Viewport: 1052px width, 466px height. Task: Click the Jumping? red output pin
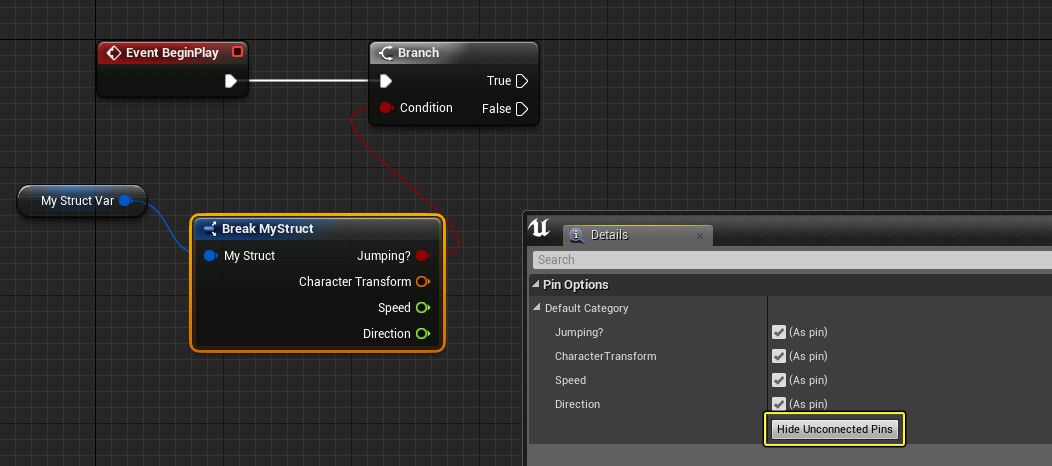click(x=422, y=256)
